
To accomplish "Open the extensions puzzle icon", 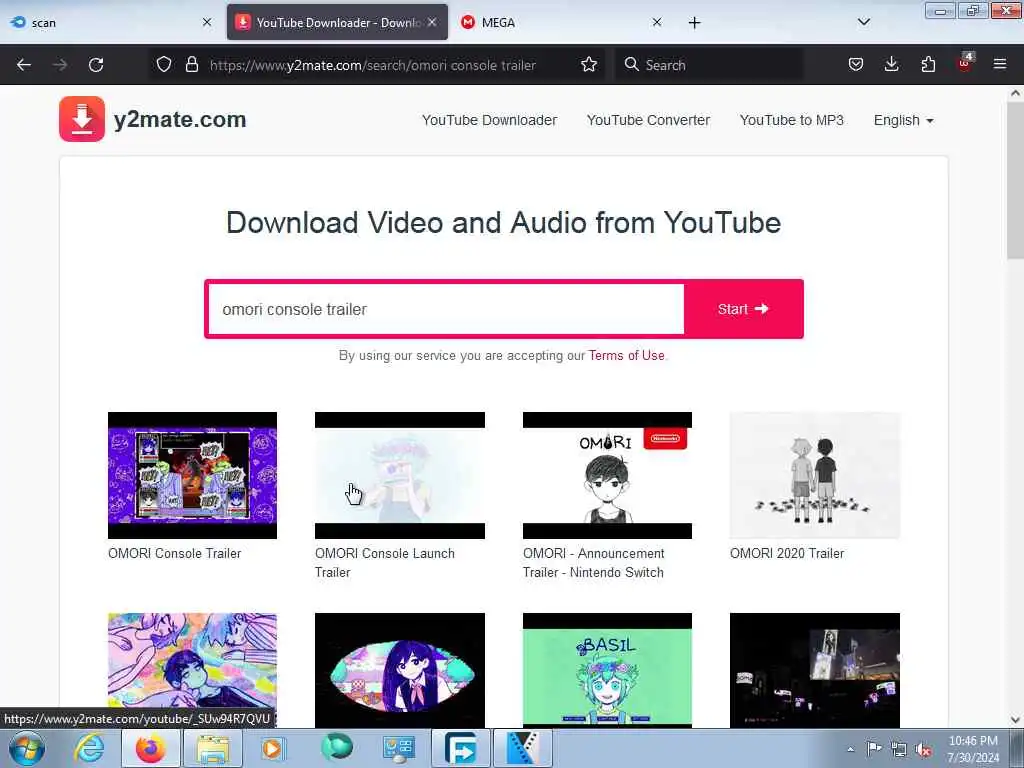I will click(928, 64).
